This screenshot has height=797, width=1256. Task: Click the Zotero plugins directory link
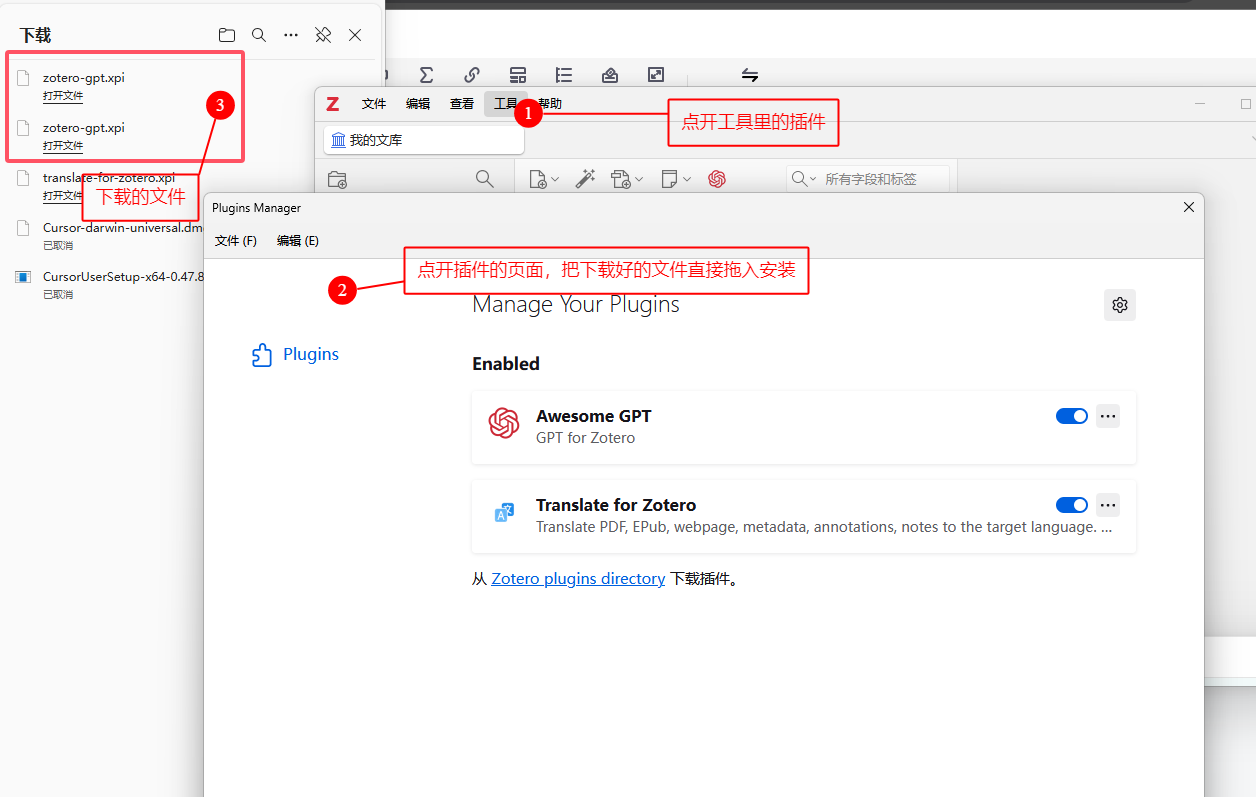coord(578,578)
